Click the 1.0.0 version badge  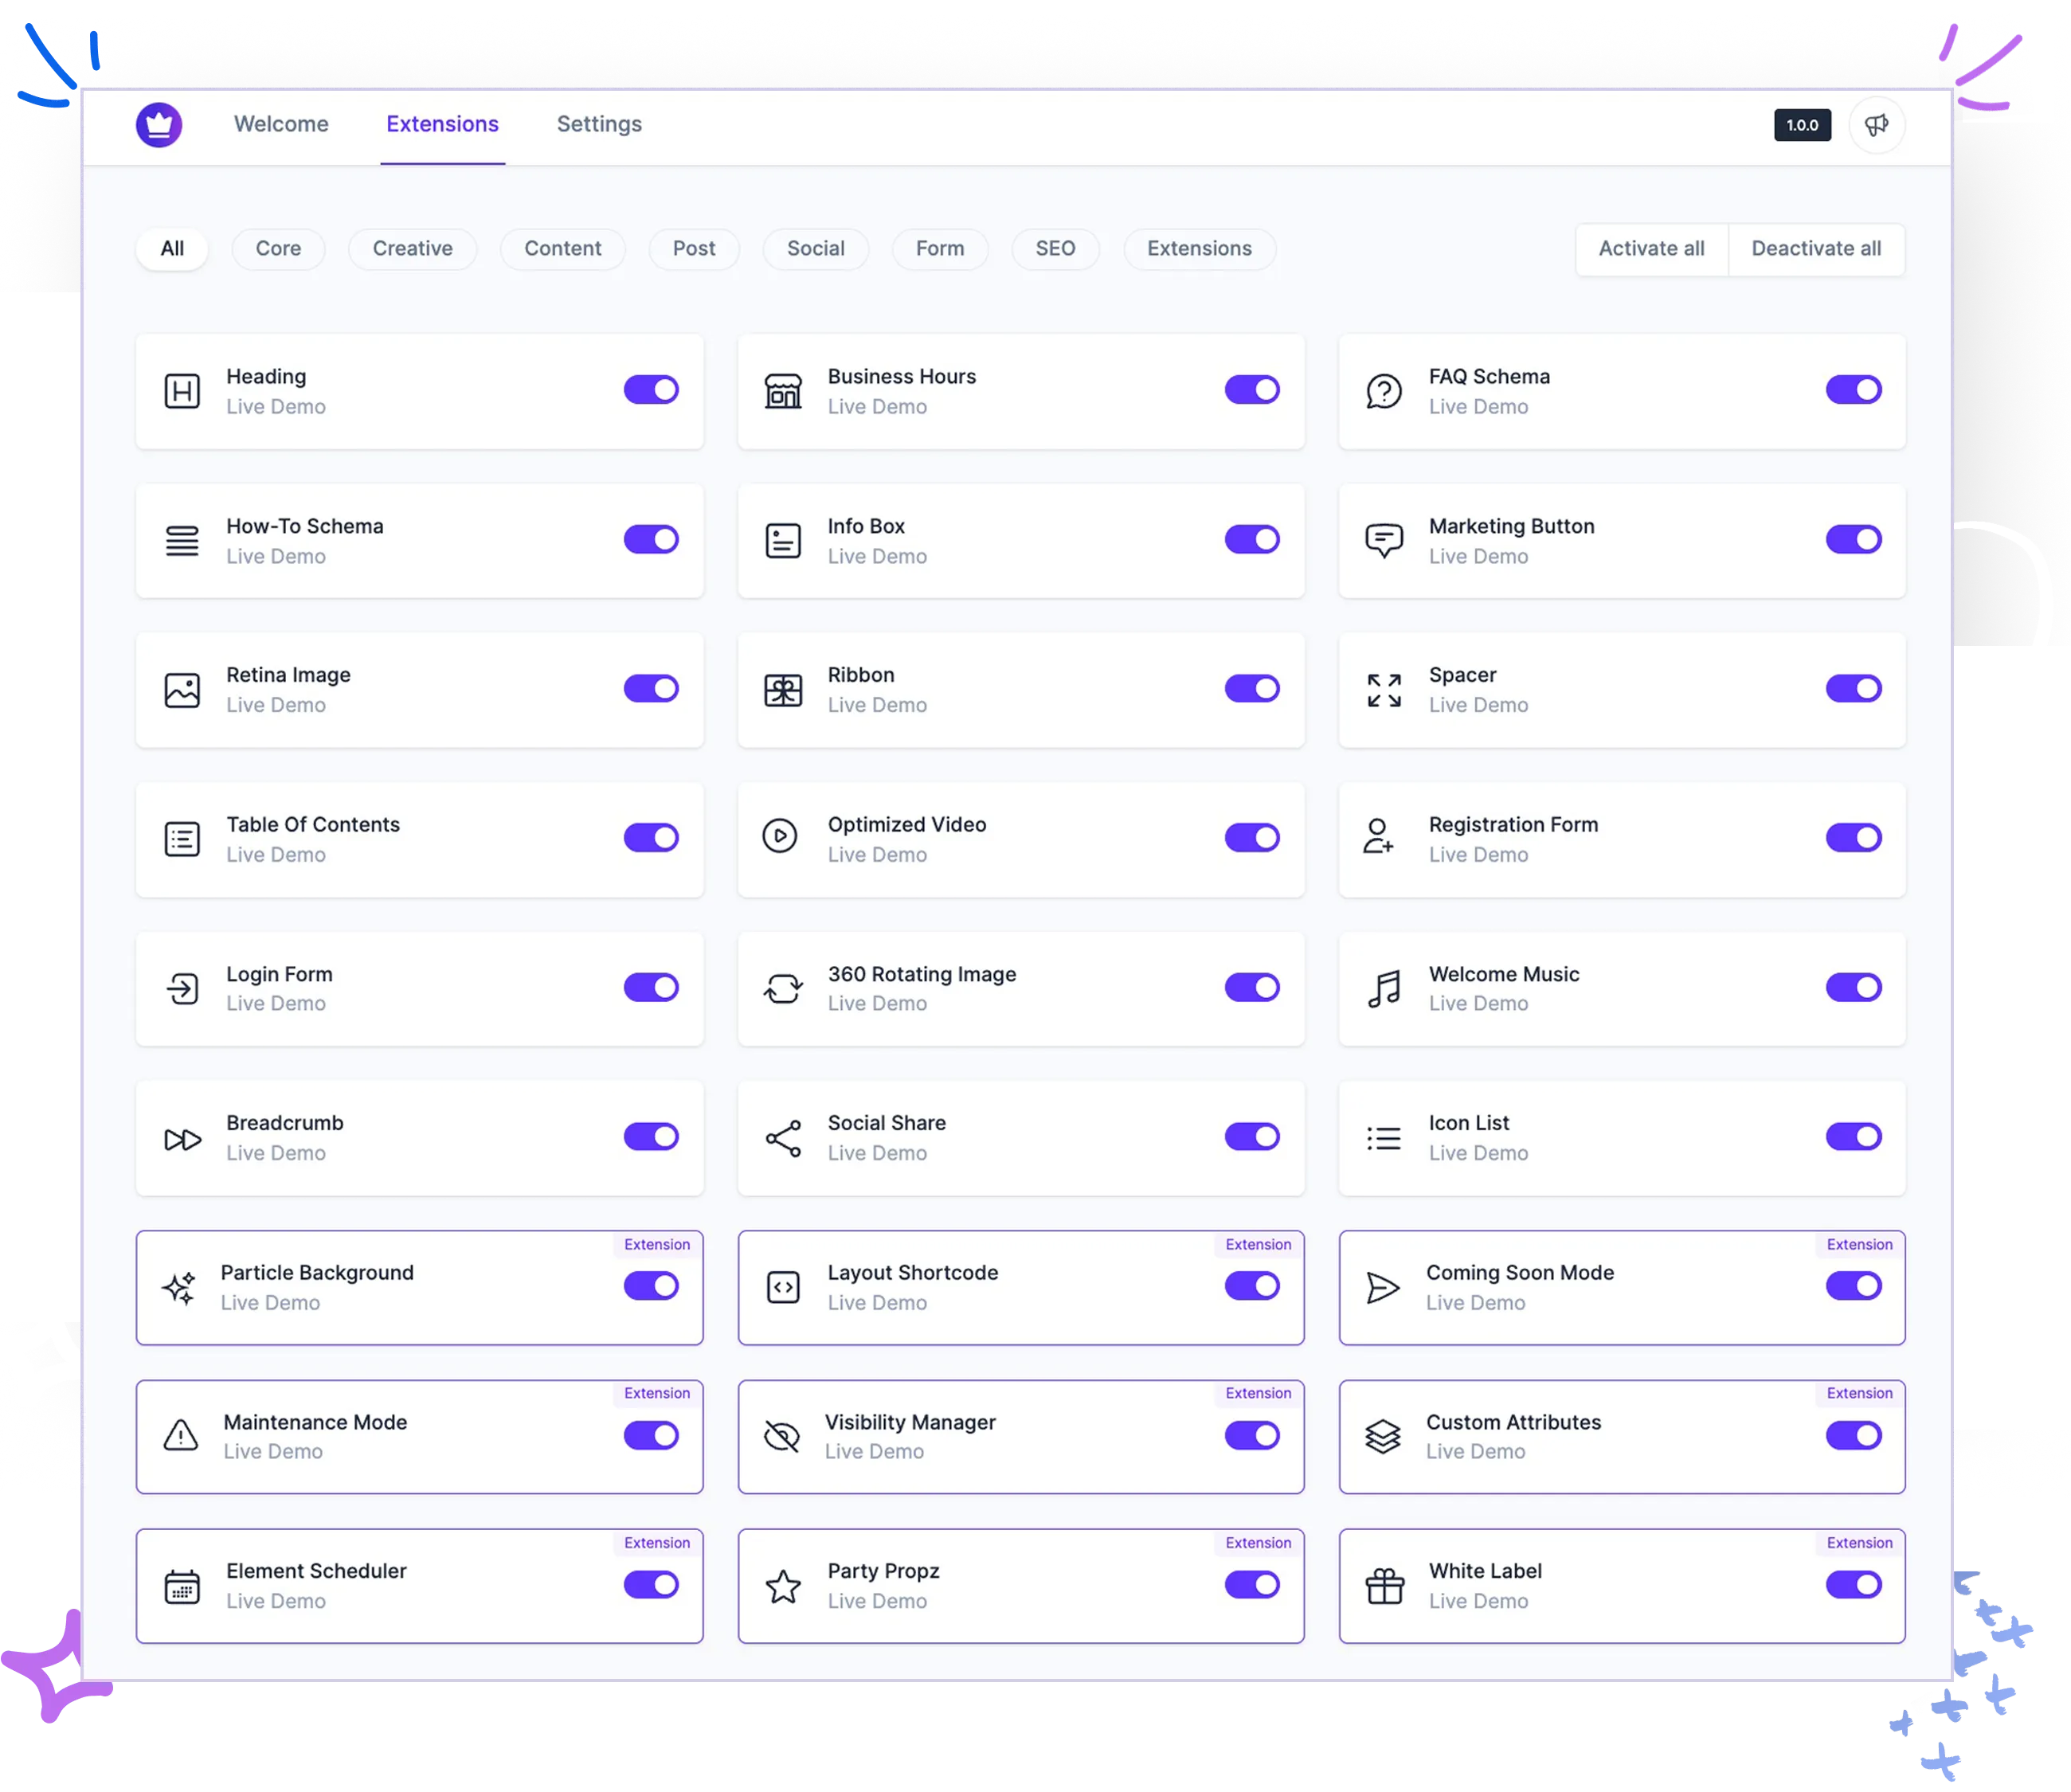pos(1802,125)
